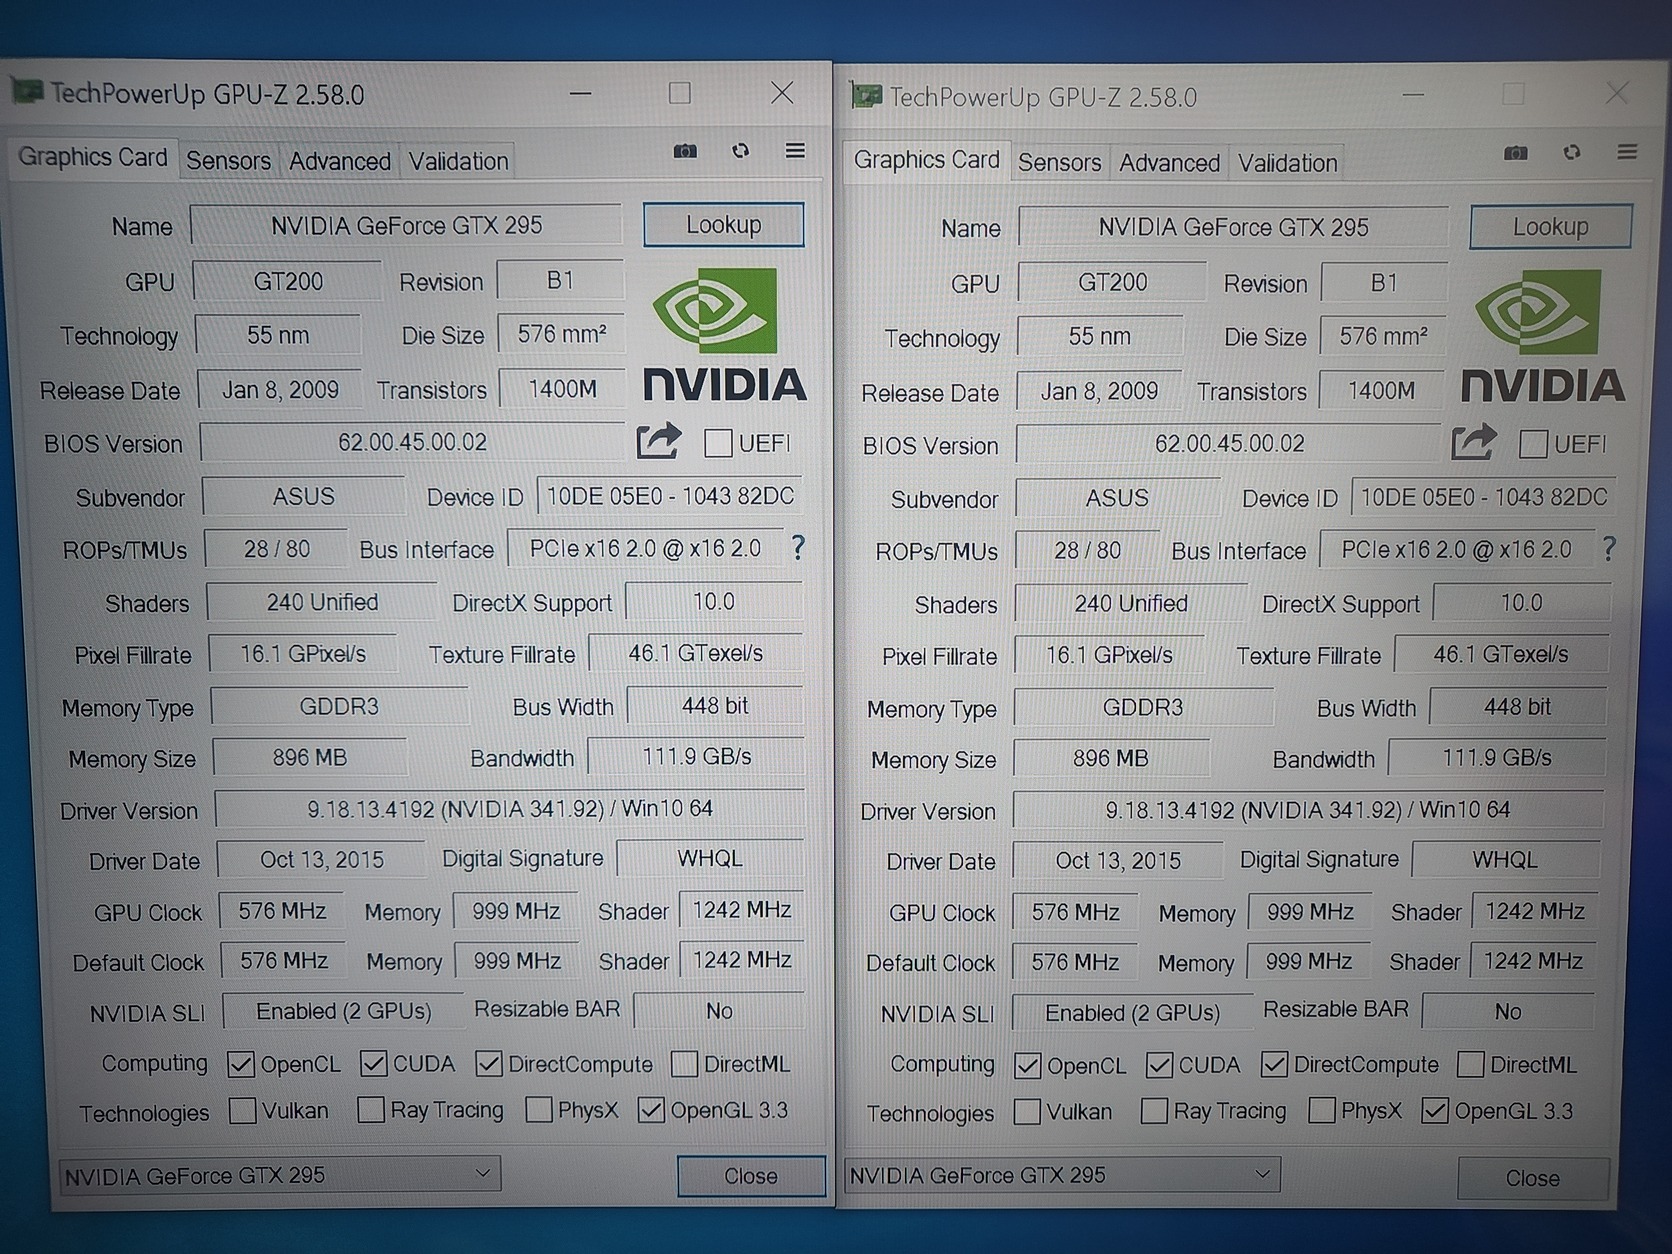Click GPU-Z app icon in right title bar

click(x=865, y=96)
